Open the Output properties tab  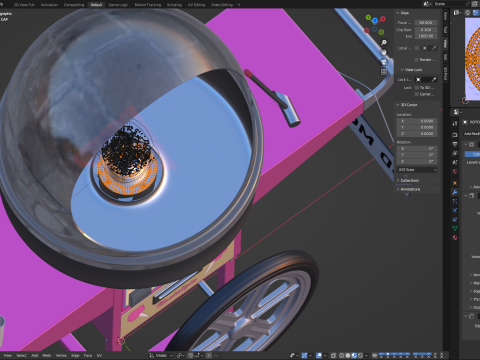pos(455,144)
